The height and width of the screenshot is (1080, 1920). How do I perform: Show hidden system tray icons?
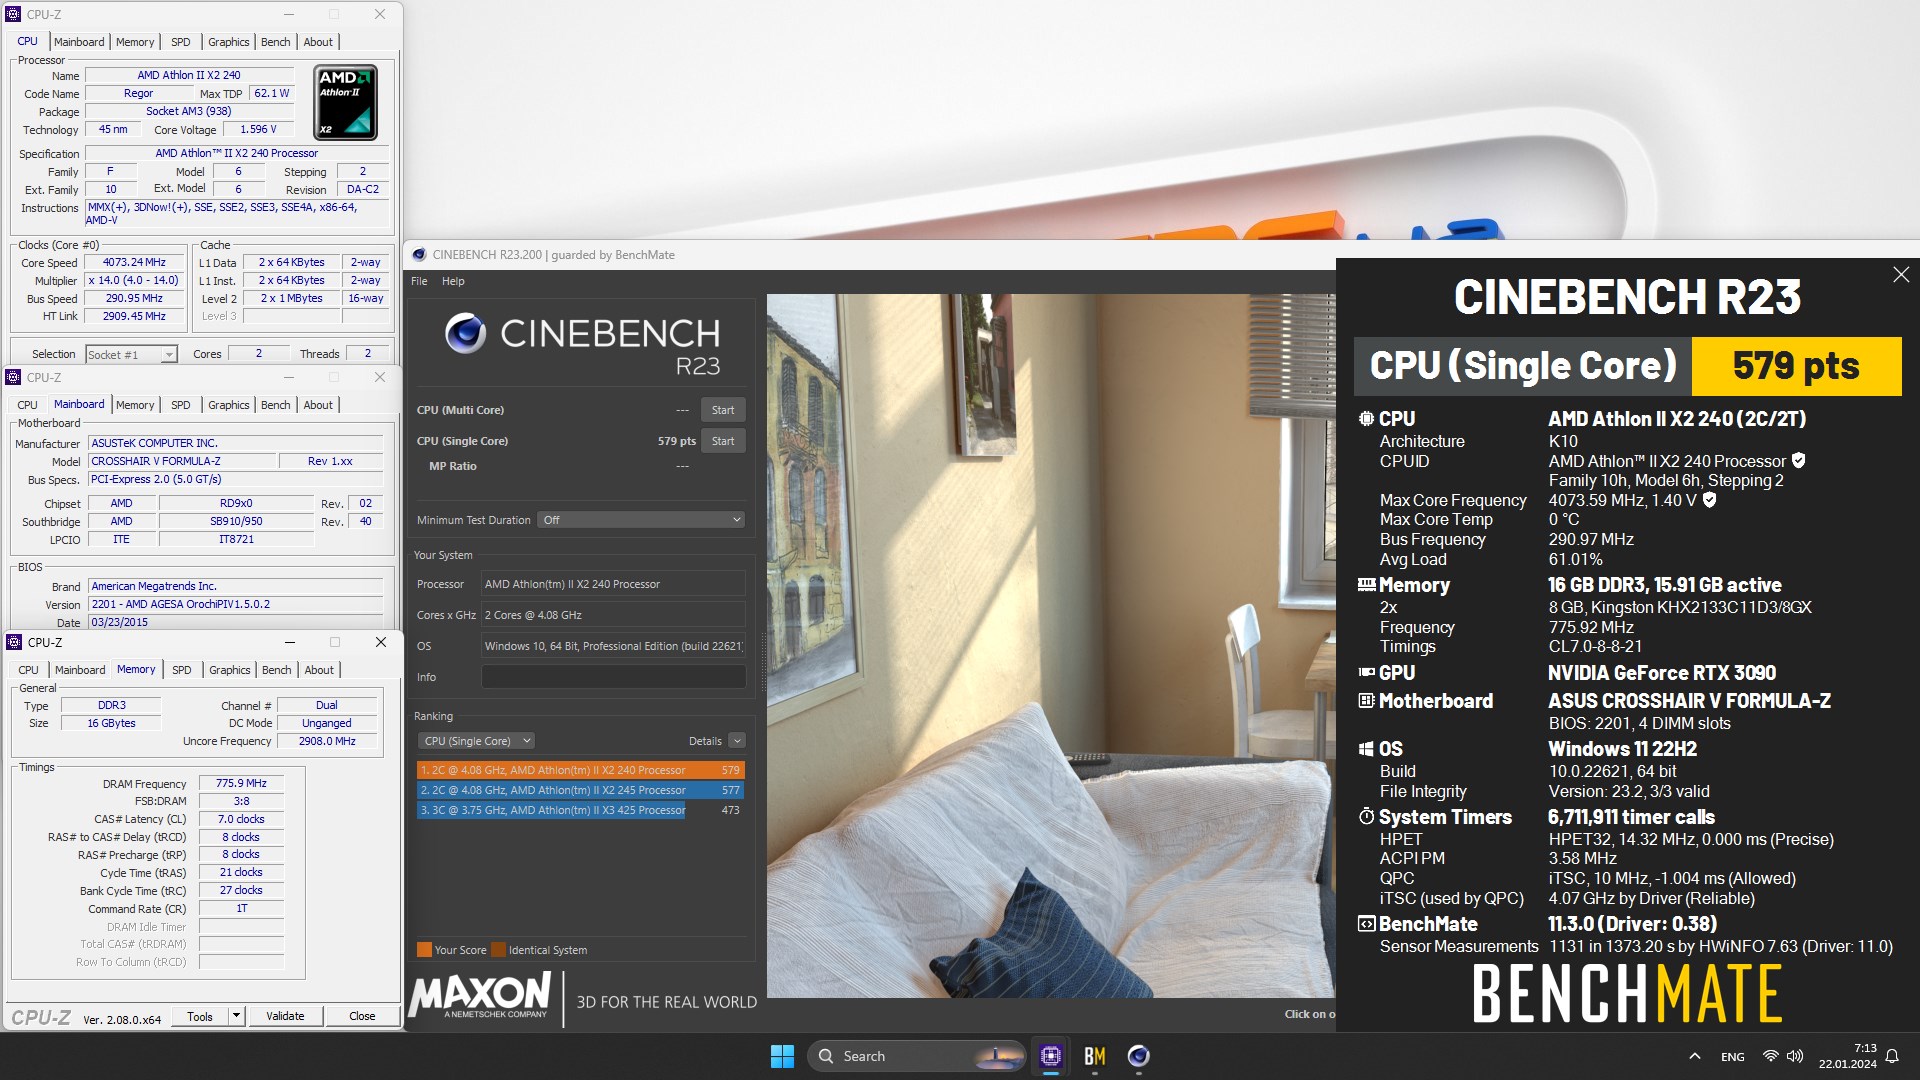tap(1694, 1056)
